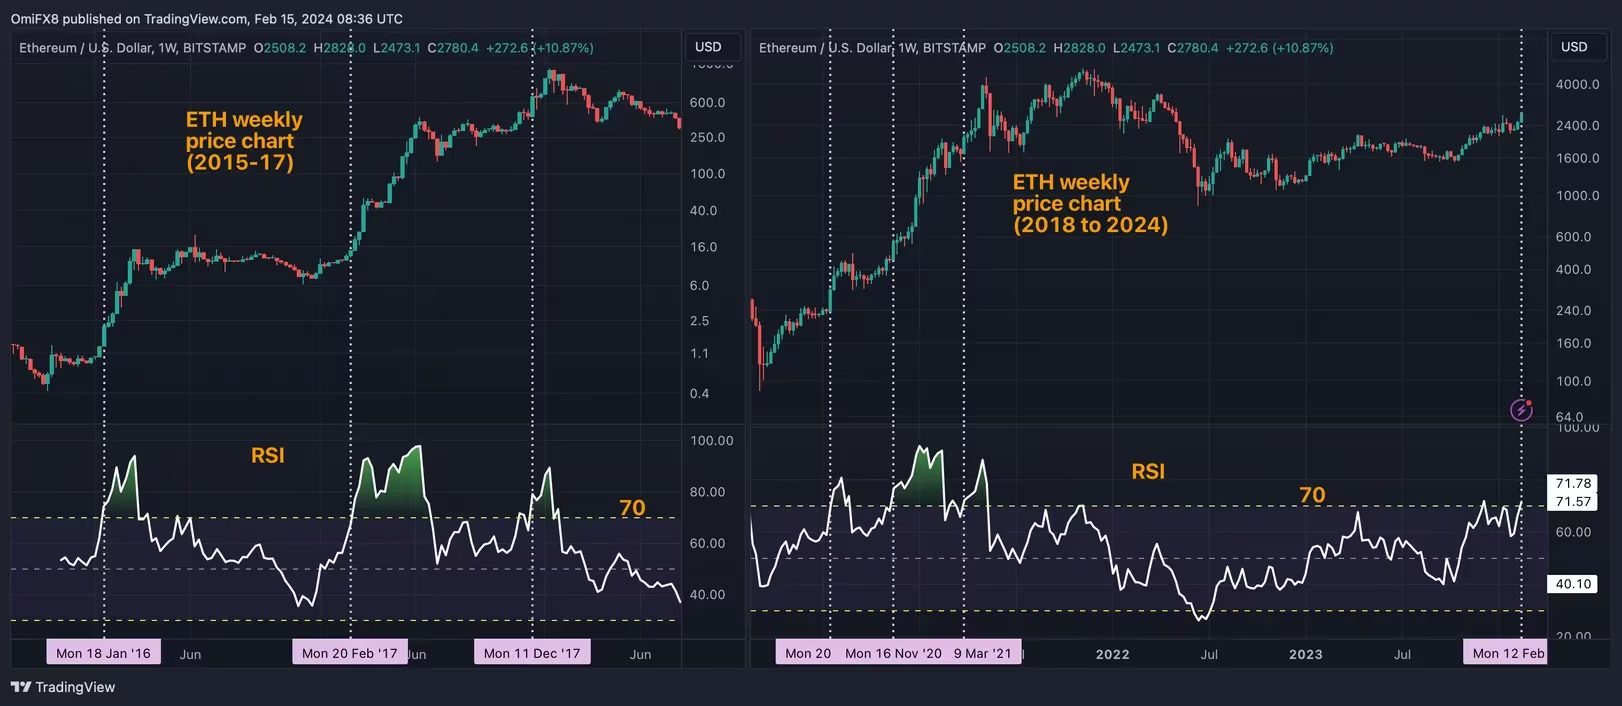Click the 2022 label on time axis
This screenshot has width=1622, height=706.
coord(1112,654)
